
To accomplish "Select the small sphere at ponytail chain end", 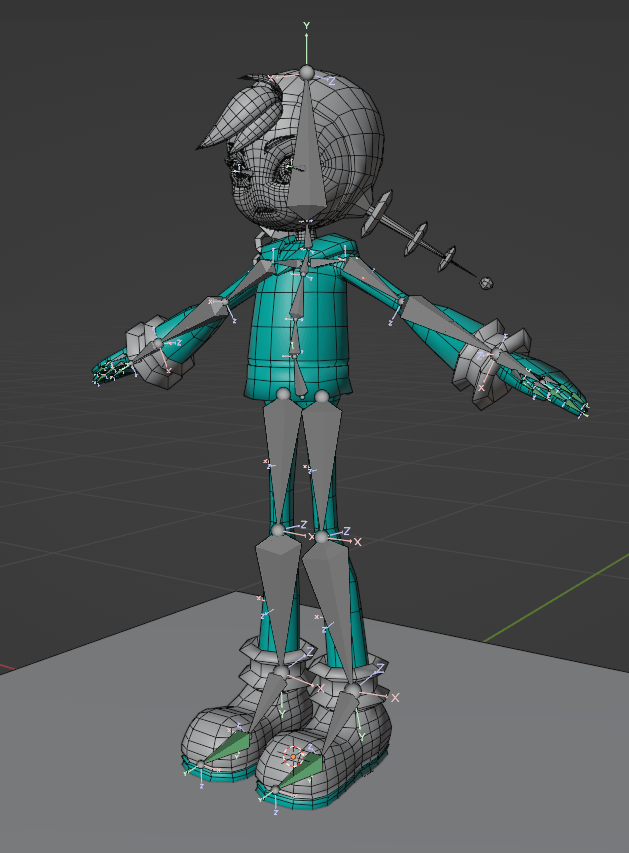I will 487,283.
